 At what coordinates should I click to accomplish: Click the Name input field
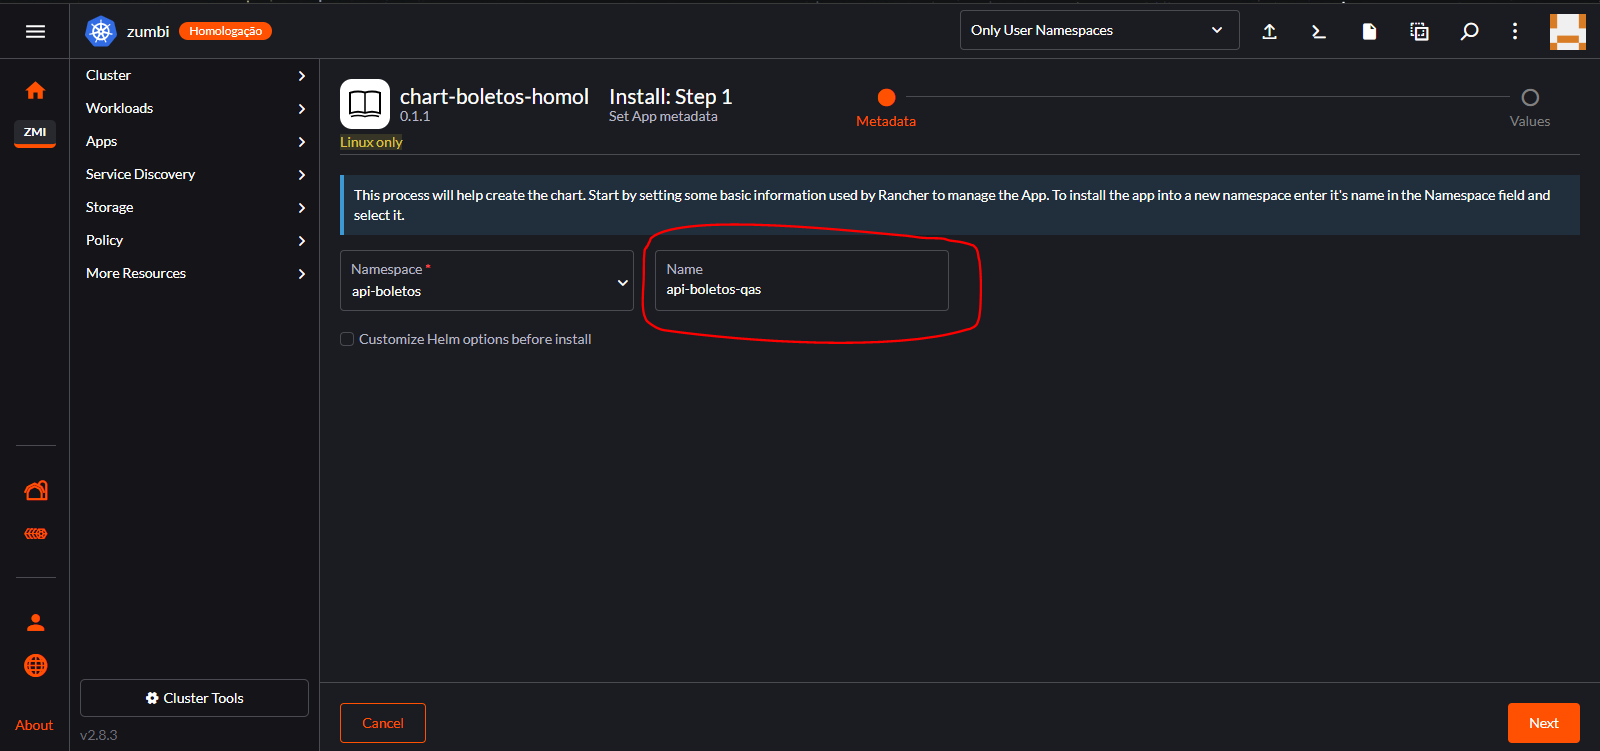[x=801, y=289]
